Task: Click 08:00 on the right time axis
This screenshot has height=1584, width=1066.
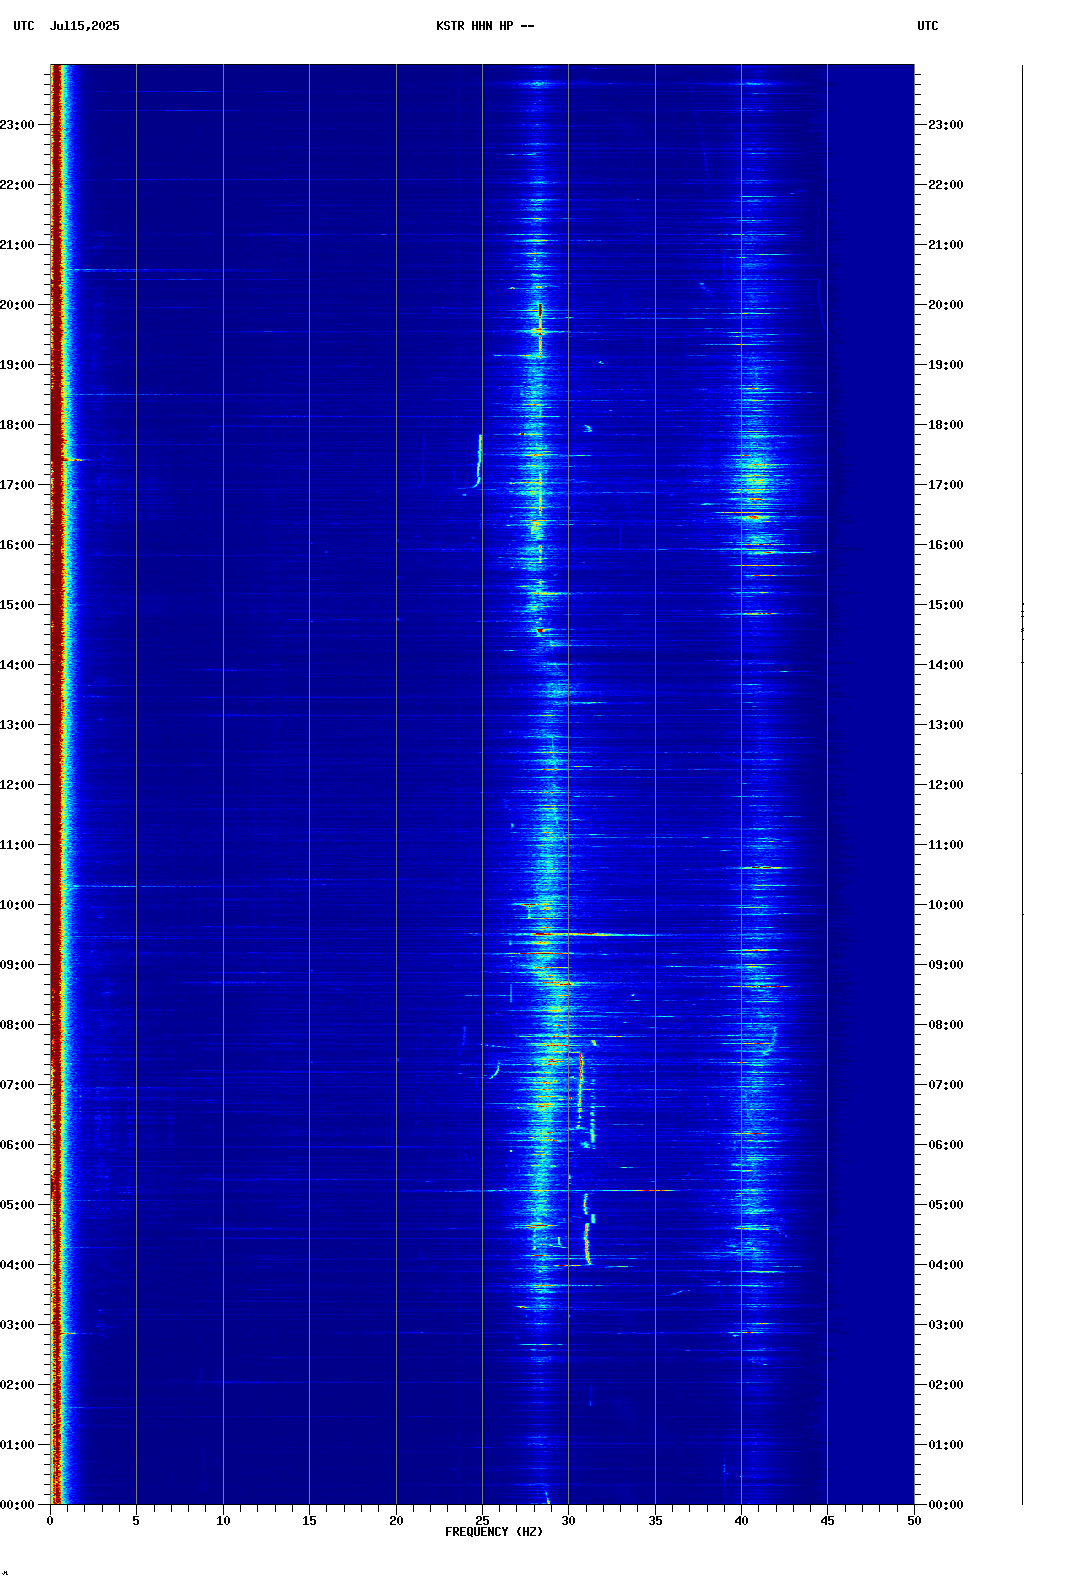Action: coord(946,1025)
